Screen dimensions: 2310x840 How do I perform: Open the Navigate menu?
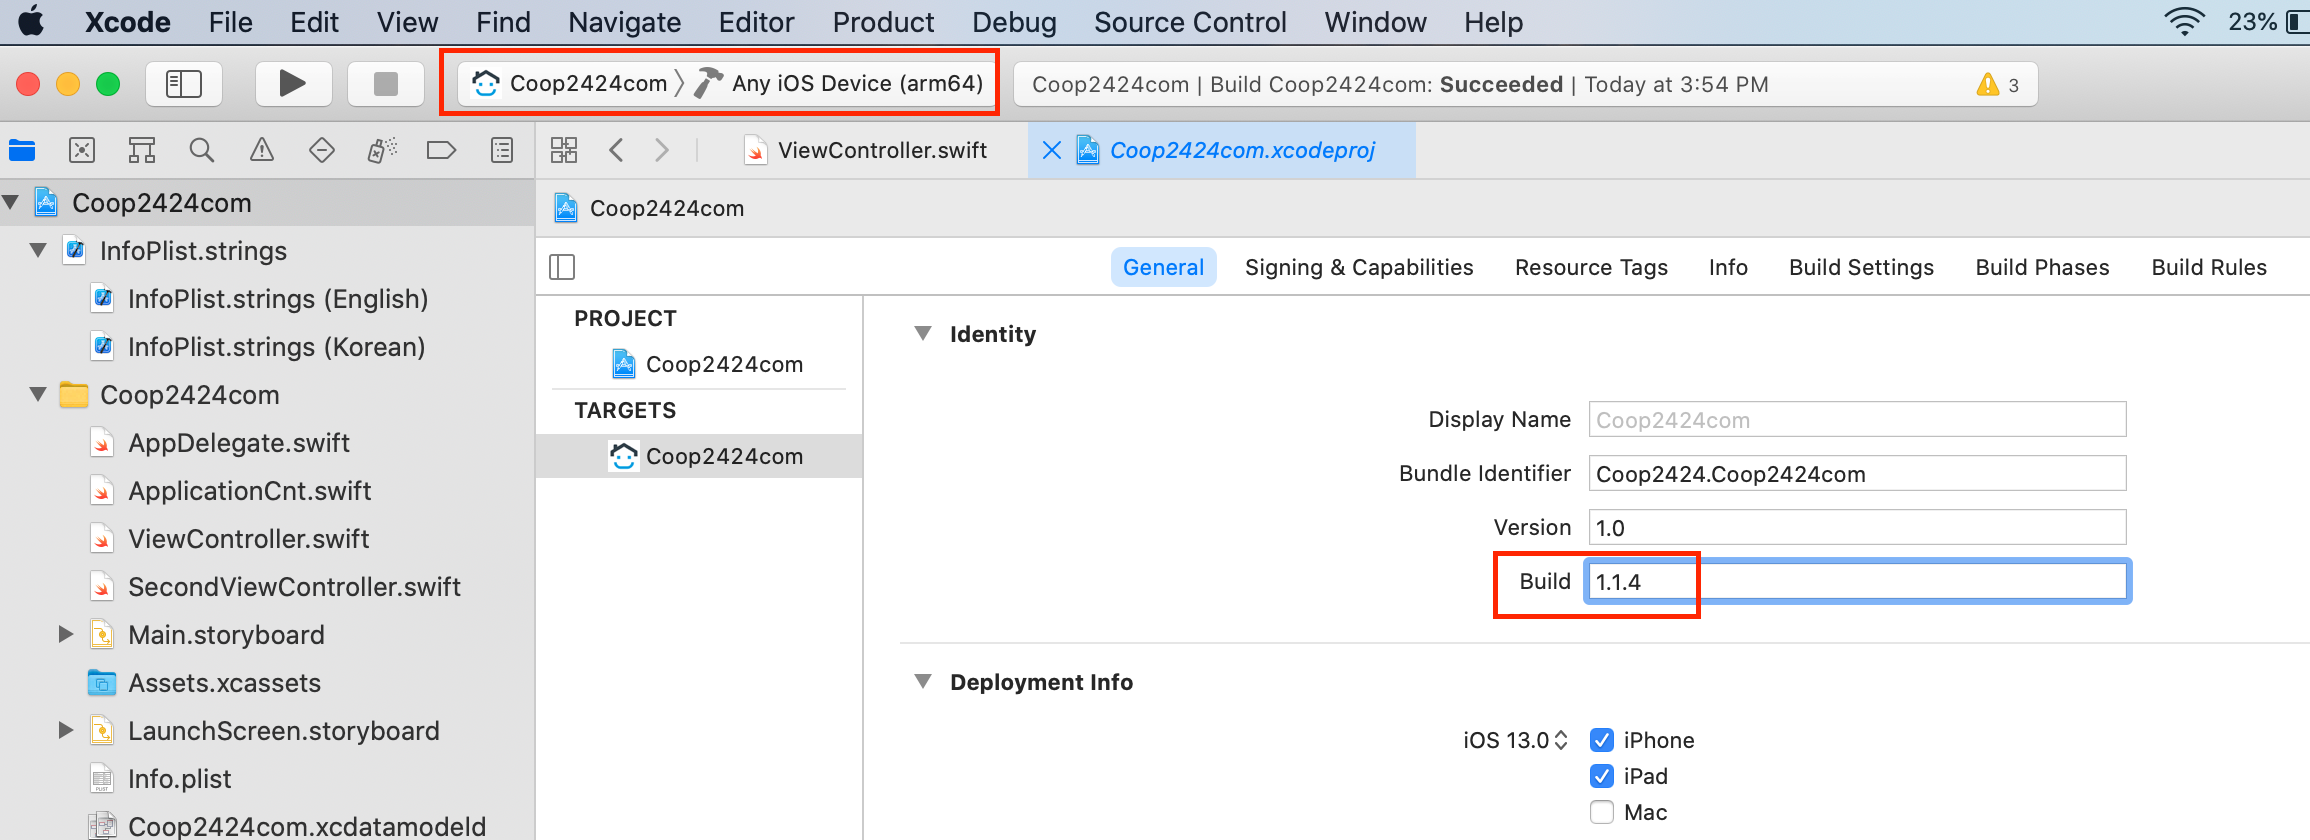[x=625, y=22]
